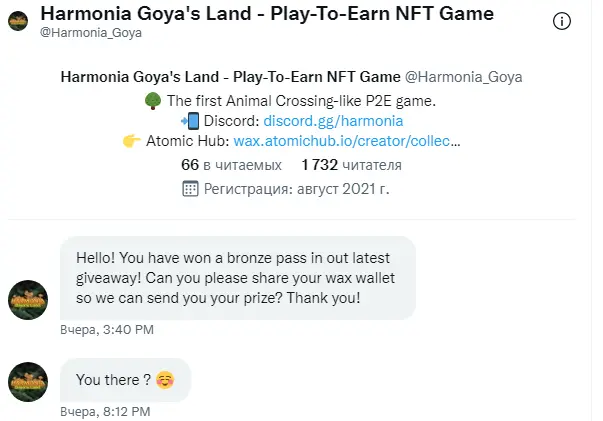This screenshot has width=603, height=421.
Task: Open the '1 732 читателя' followers list
Action: tap(351, 165)
